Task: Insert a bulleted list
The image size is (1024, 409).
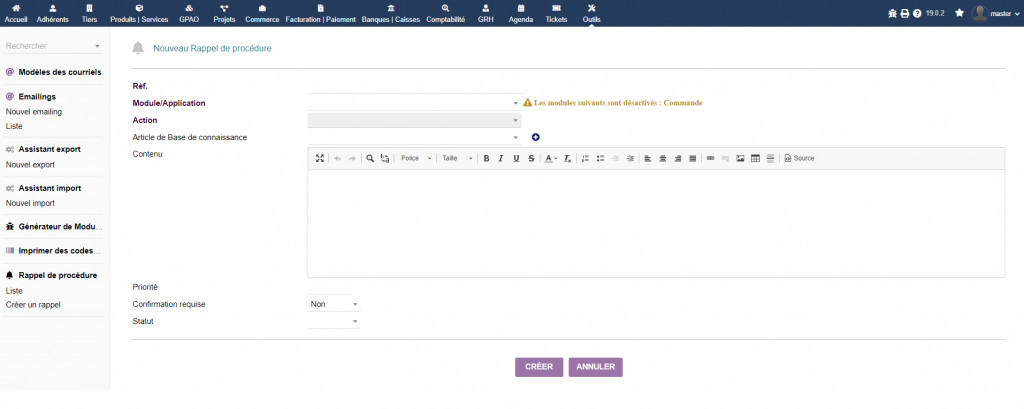Action: 600,158
